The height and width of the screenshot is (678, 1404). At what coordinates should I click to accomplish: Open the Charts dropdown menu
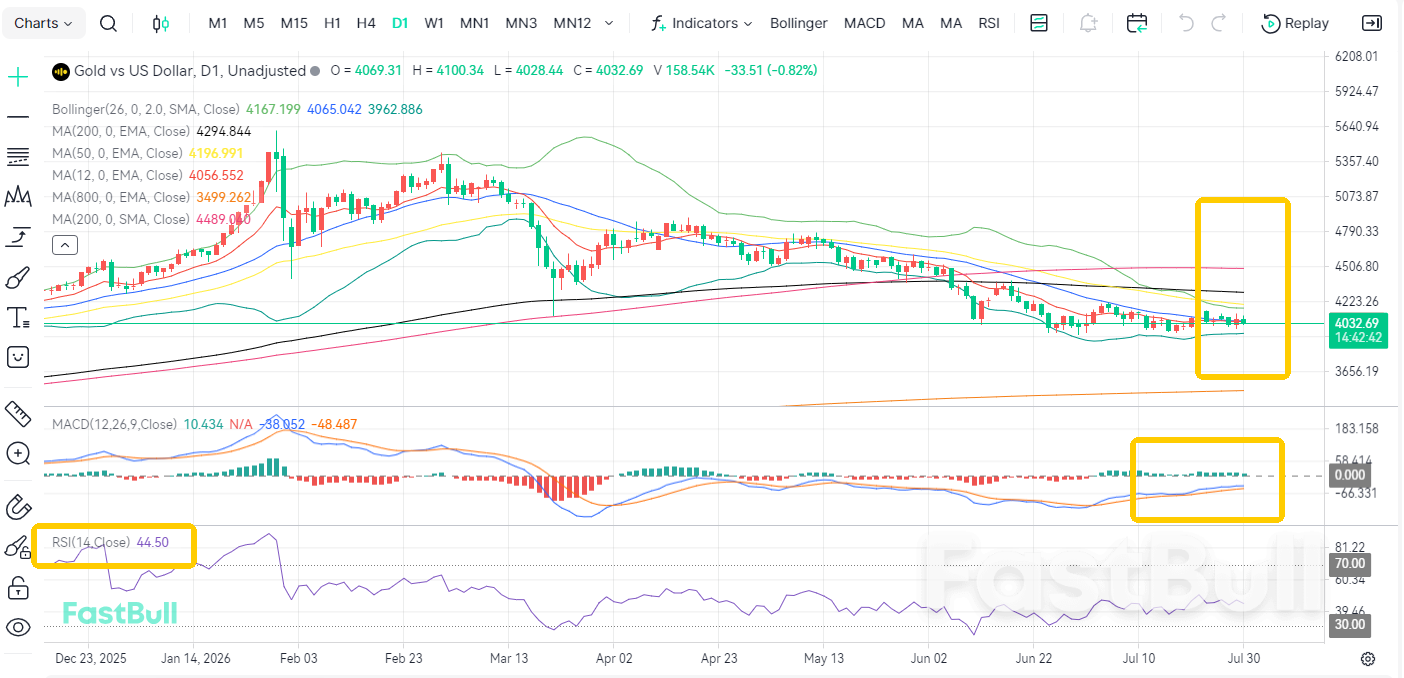click(44, 23)
